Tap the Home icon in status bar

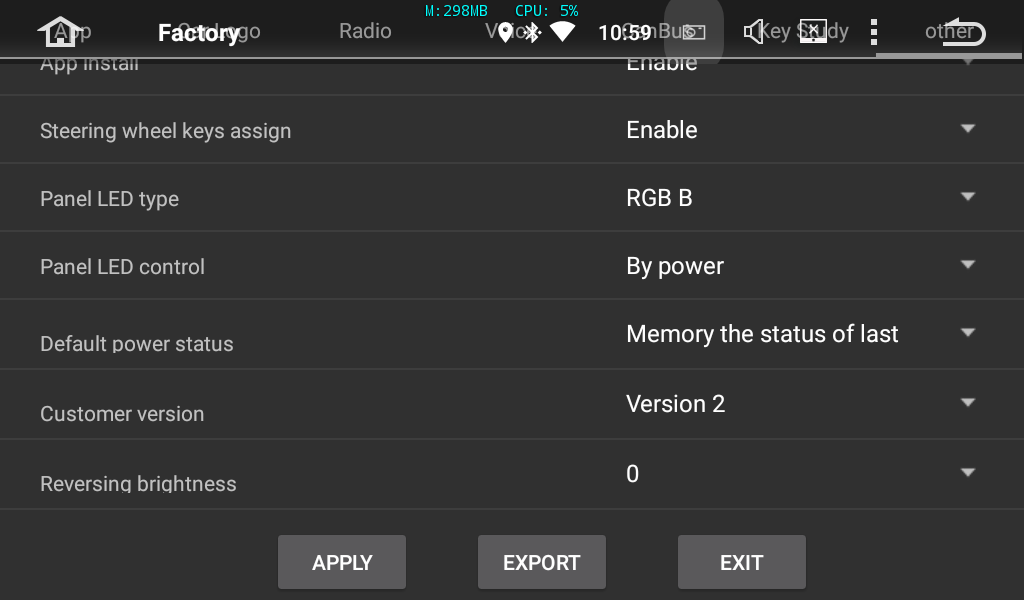click(59, 32)
